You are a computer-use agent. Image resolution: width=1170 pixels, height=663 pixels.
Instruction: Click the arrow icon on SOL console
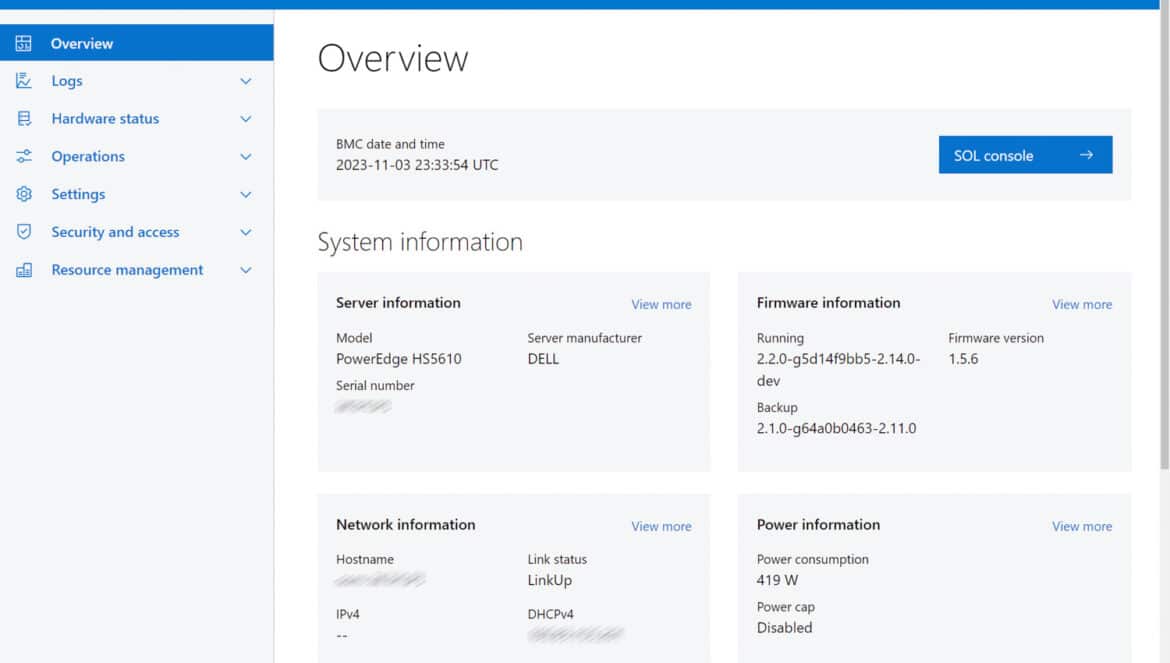pos(1086,155)
